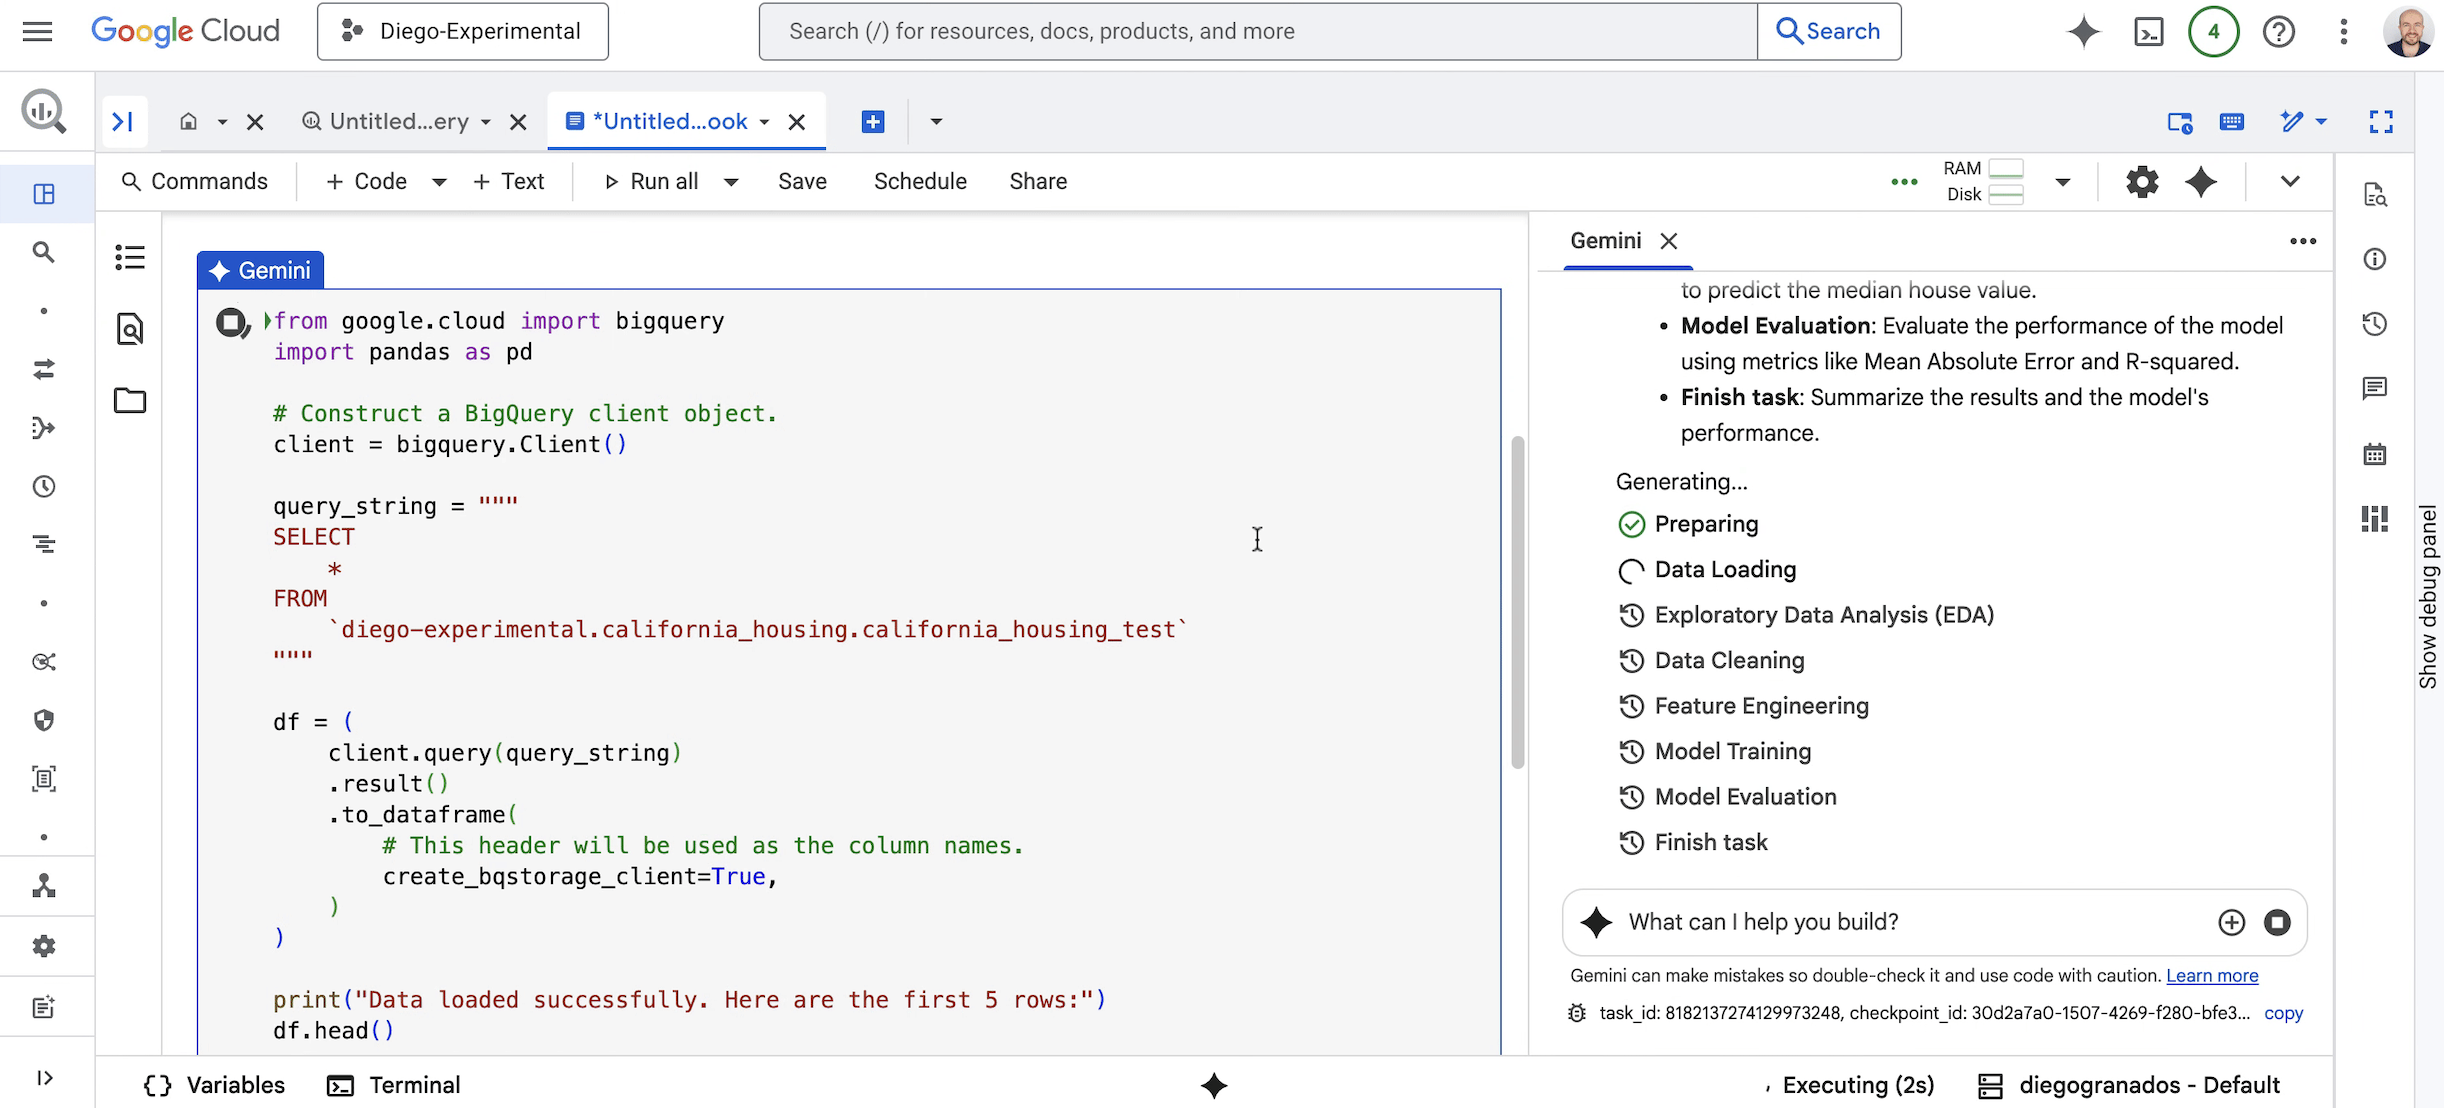Open find and replace in notebook sidebar
The width and height of the screenshot is (2444, 1108).
tap(130, 328)
